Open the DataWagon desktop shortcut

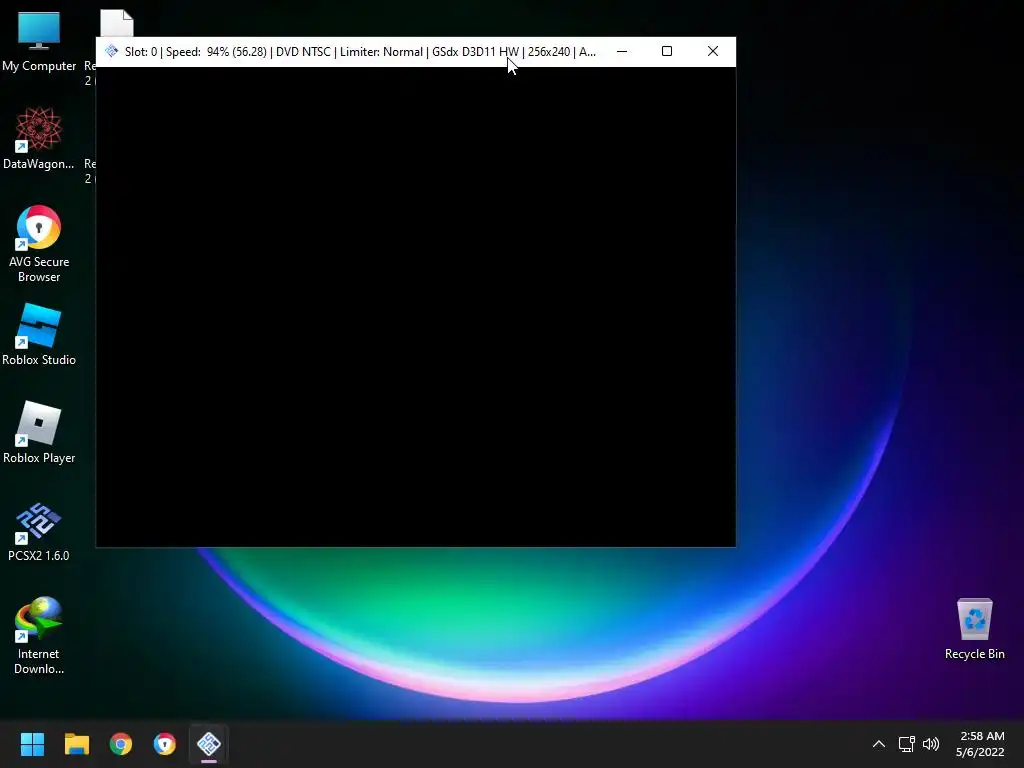point(39,138)
